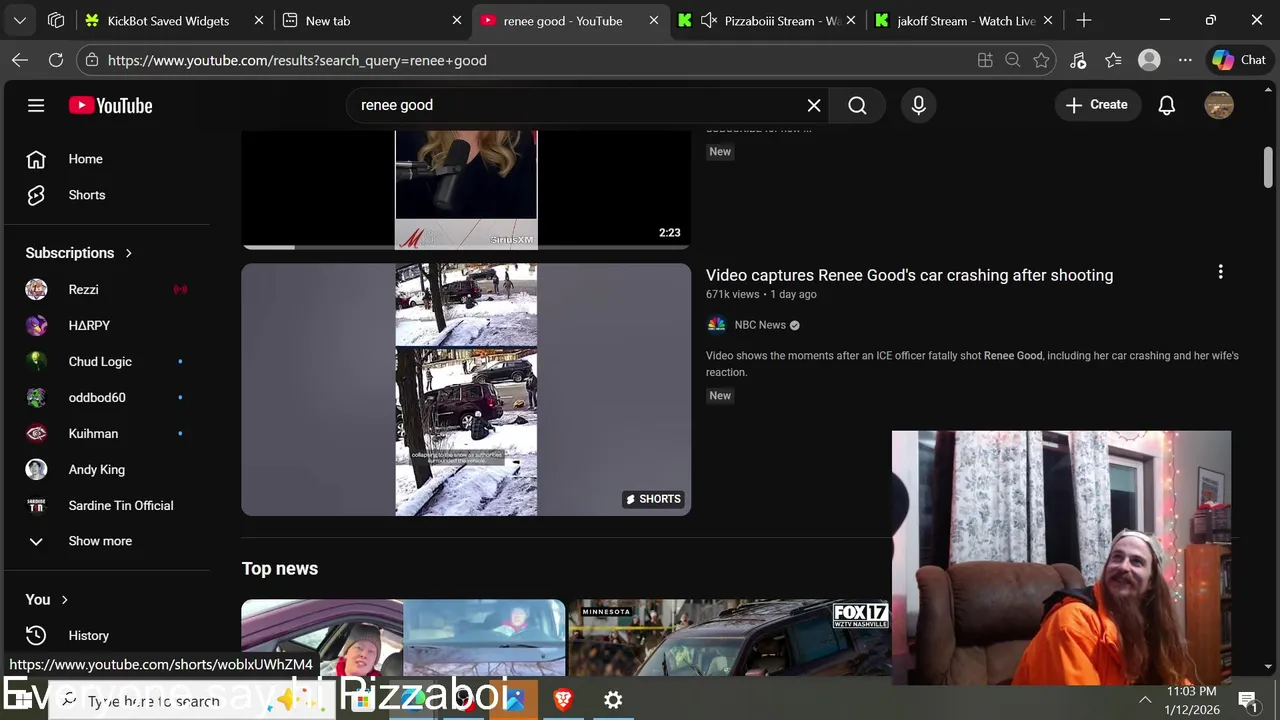Add this page to favorites with the star
This screenshot has width=1280, height=720.
click(1041, 60)
